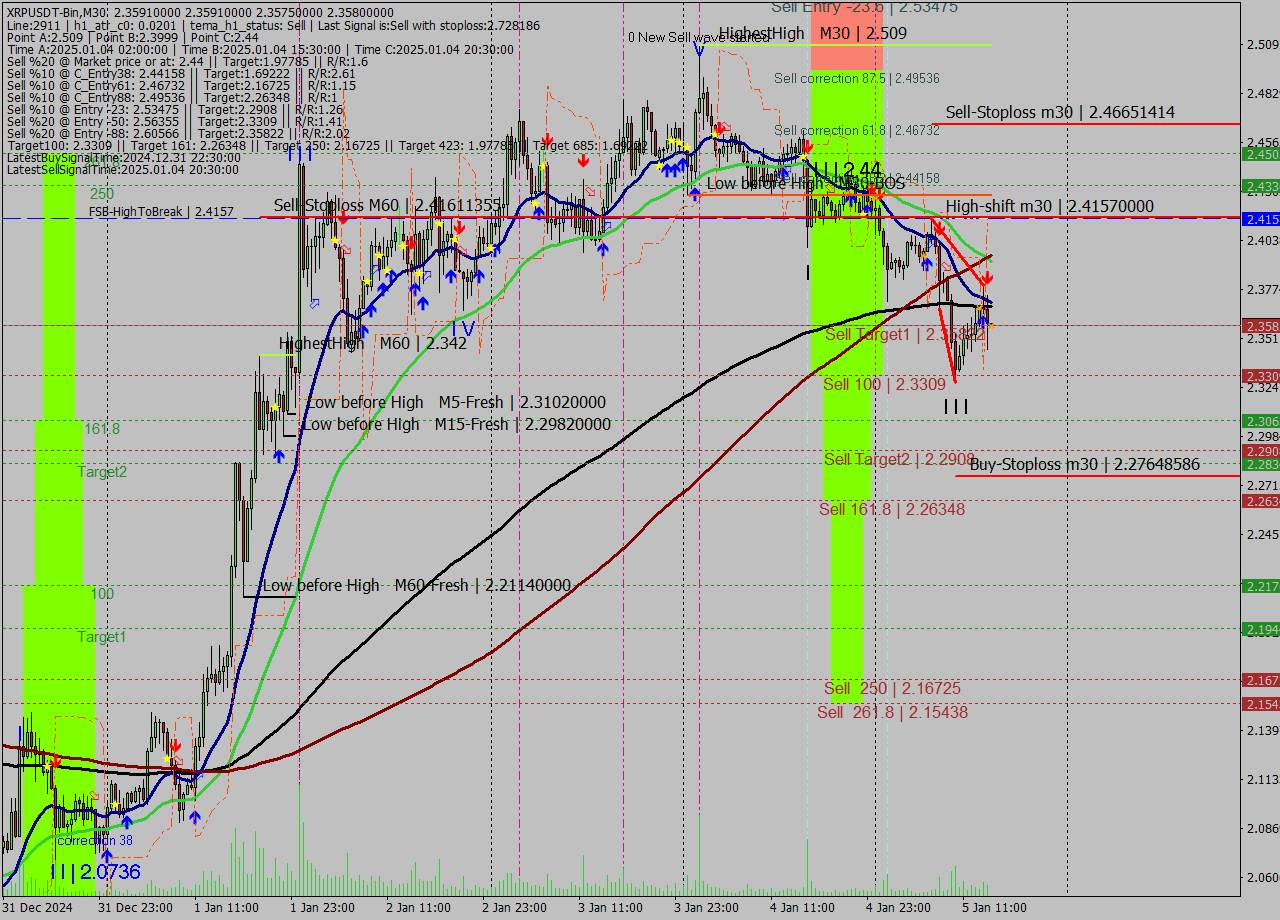
Task: Select the 'Sell %20 @ Entry -50' line
Action: coord(174,121)
